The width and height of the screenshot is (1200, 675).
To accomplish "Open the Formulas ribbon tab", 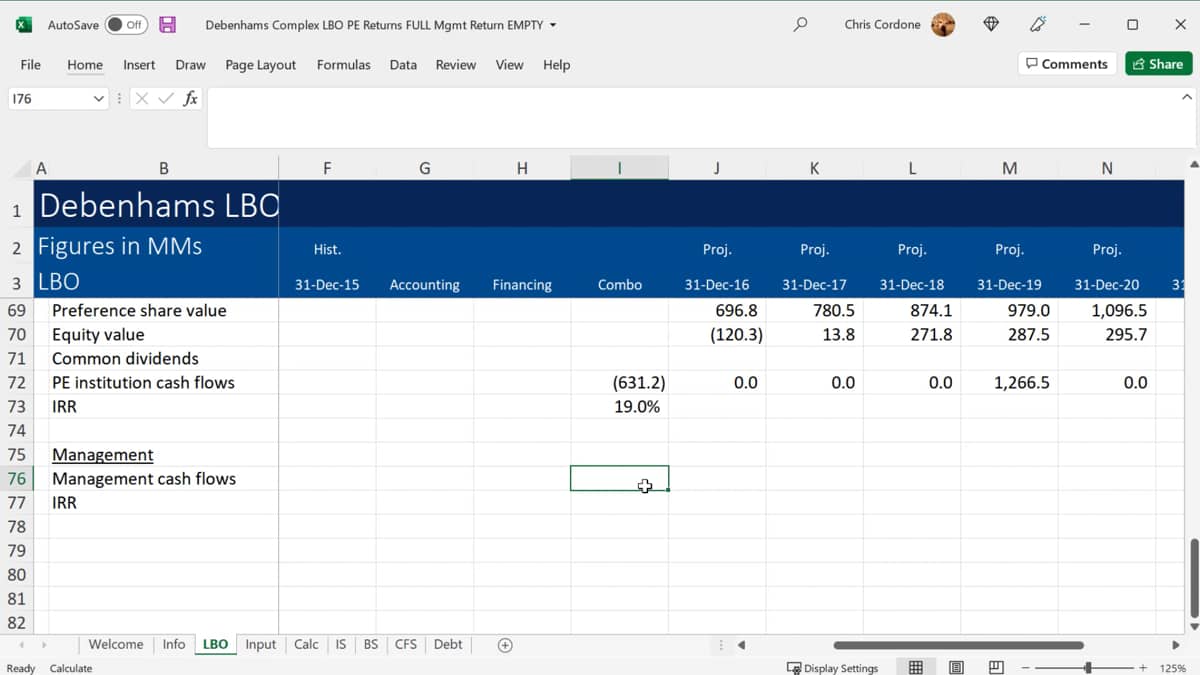I will click(343, 64).
